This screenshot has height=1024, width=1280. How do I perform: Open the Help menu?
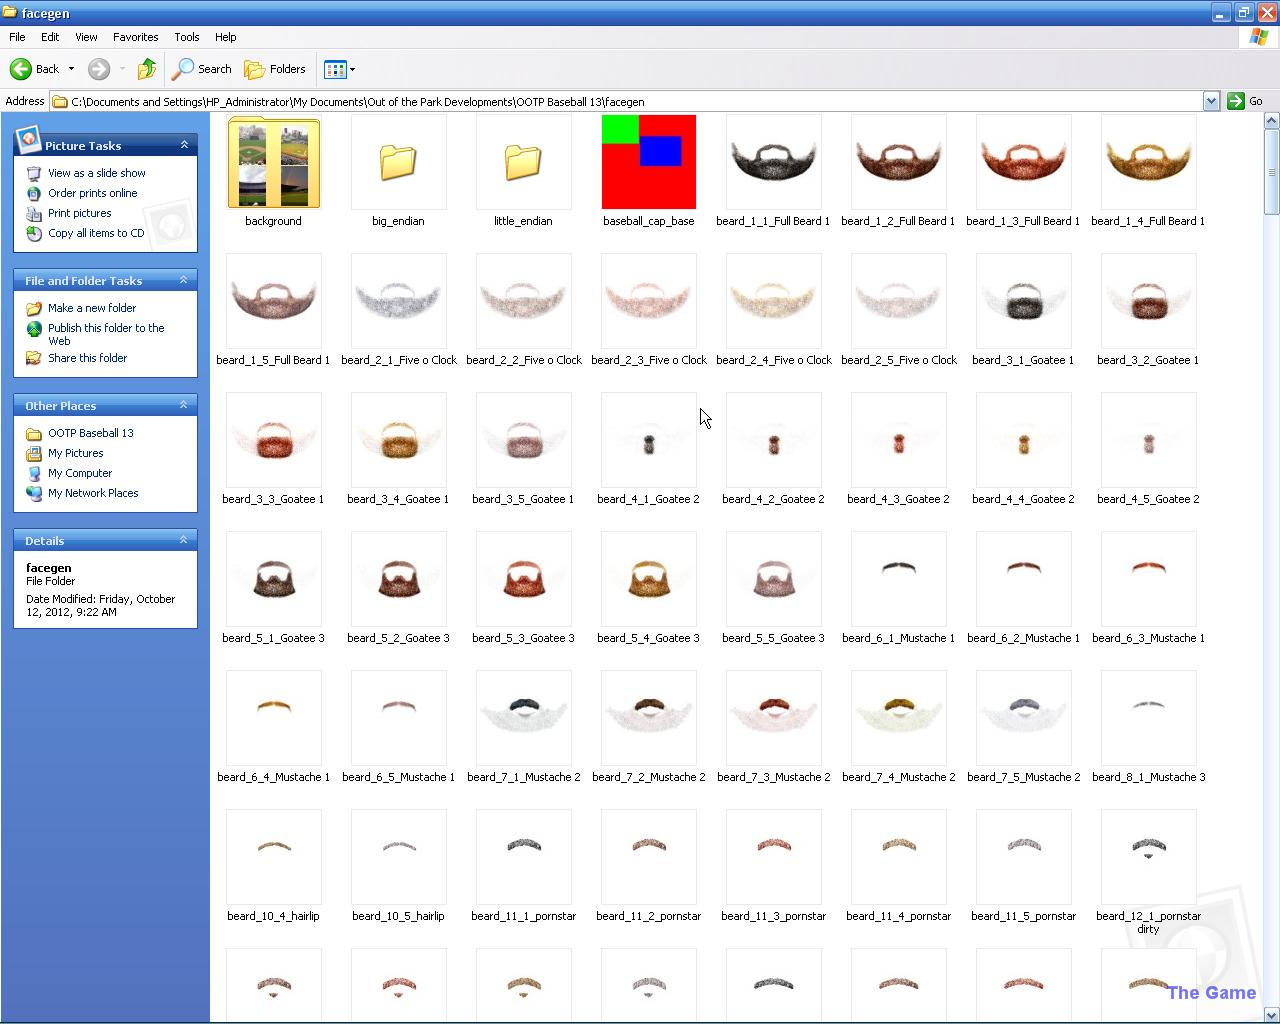(x=225, y=37)
